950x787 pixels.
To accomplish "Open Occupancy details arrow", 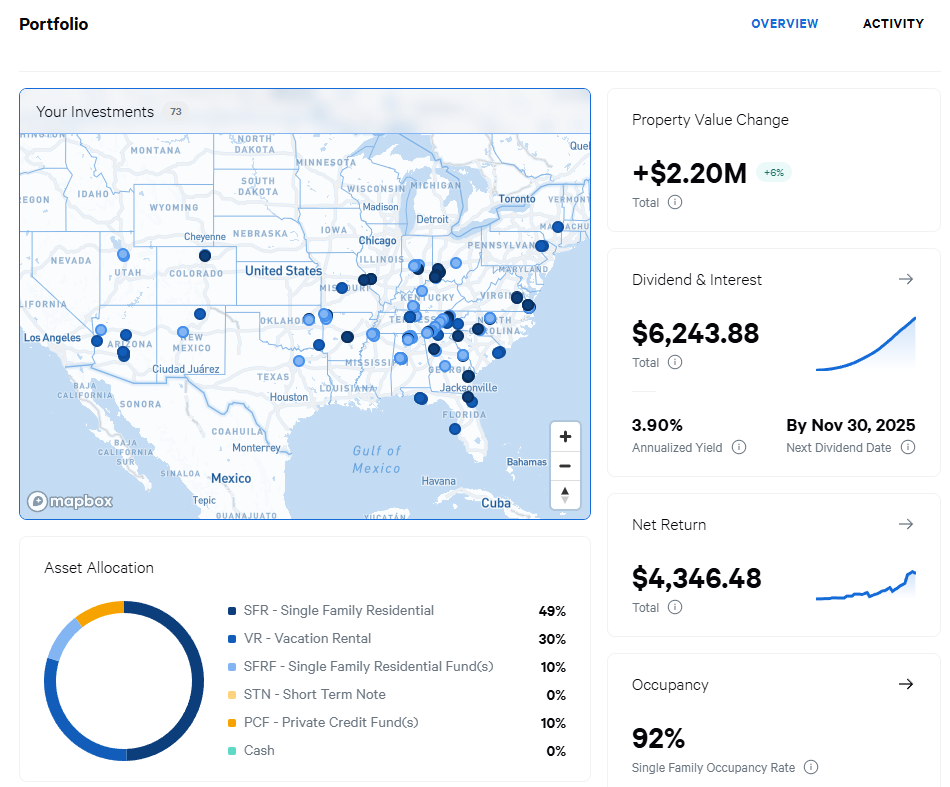I will [906, 684].
